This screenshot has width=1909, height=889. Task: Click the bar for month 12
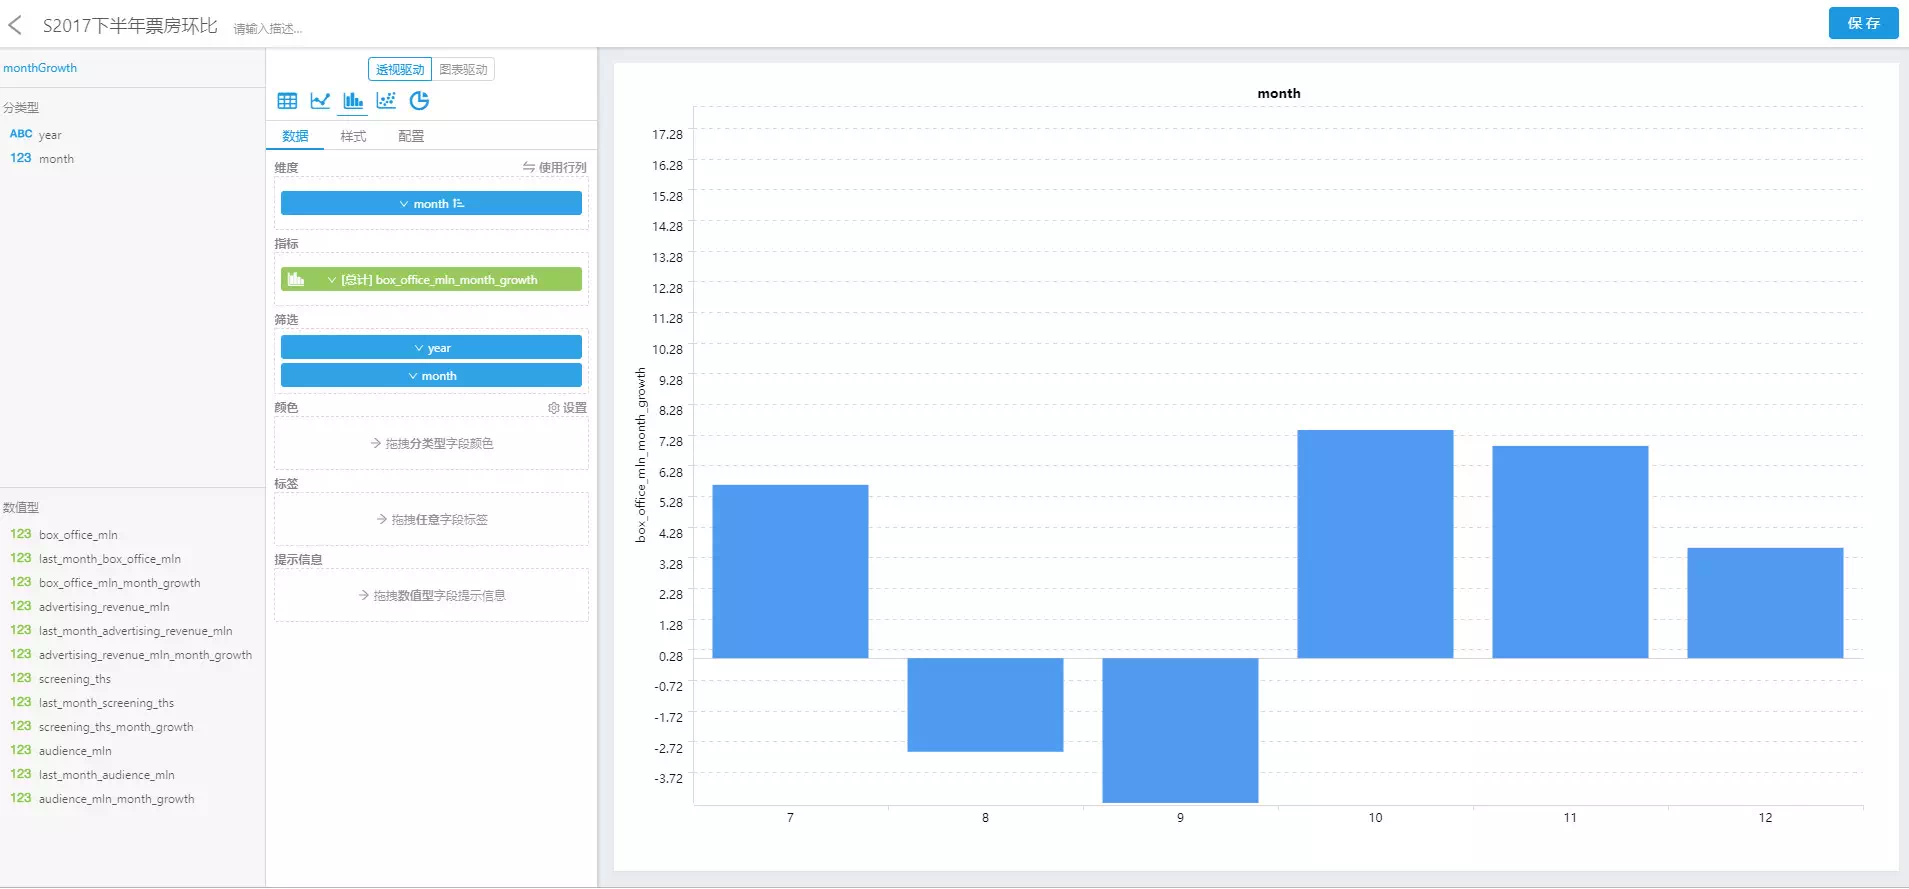[1765, 603]
